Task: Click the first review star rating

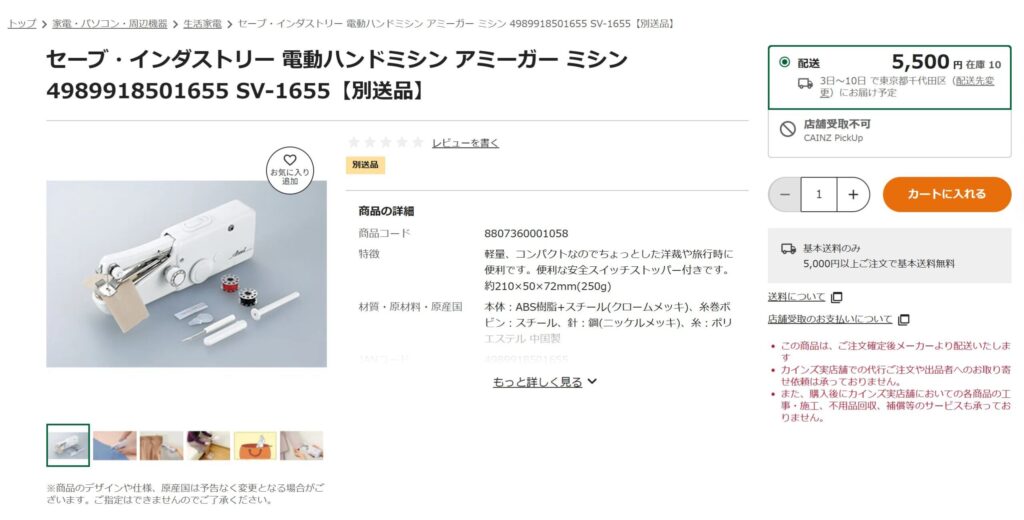Action: coord(354,142)
